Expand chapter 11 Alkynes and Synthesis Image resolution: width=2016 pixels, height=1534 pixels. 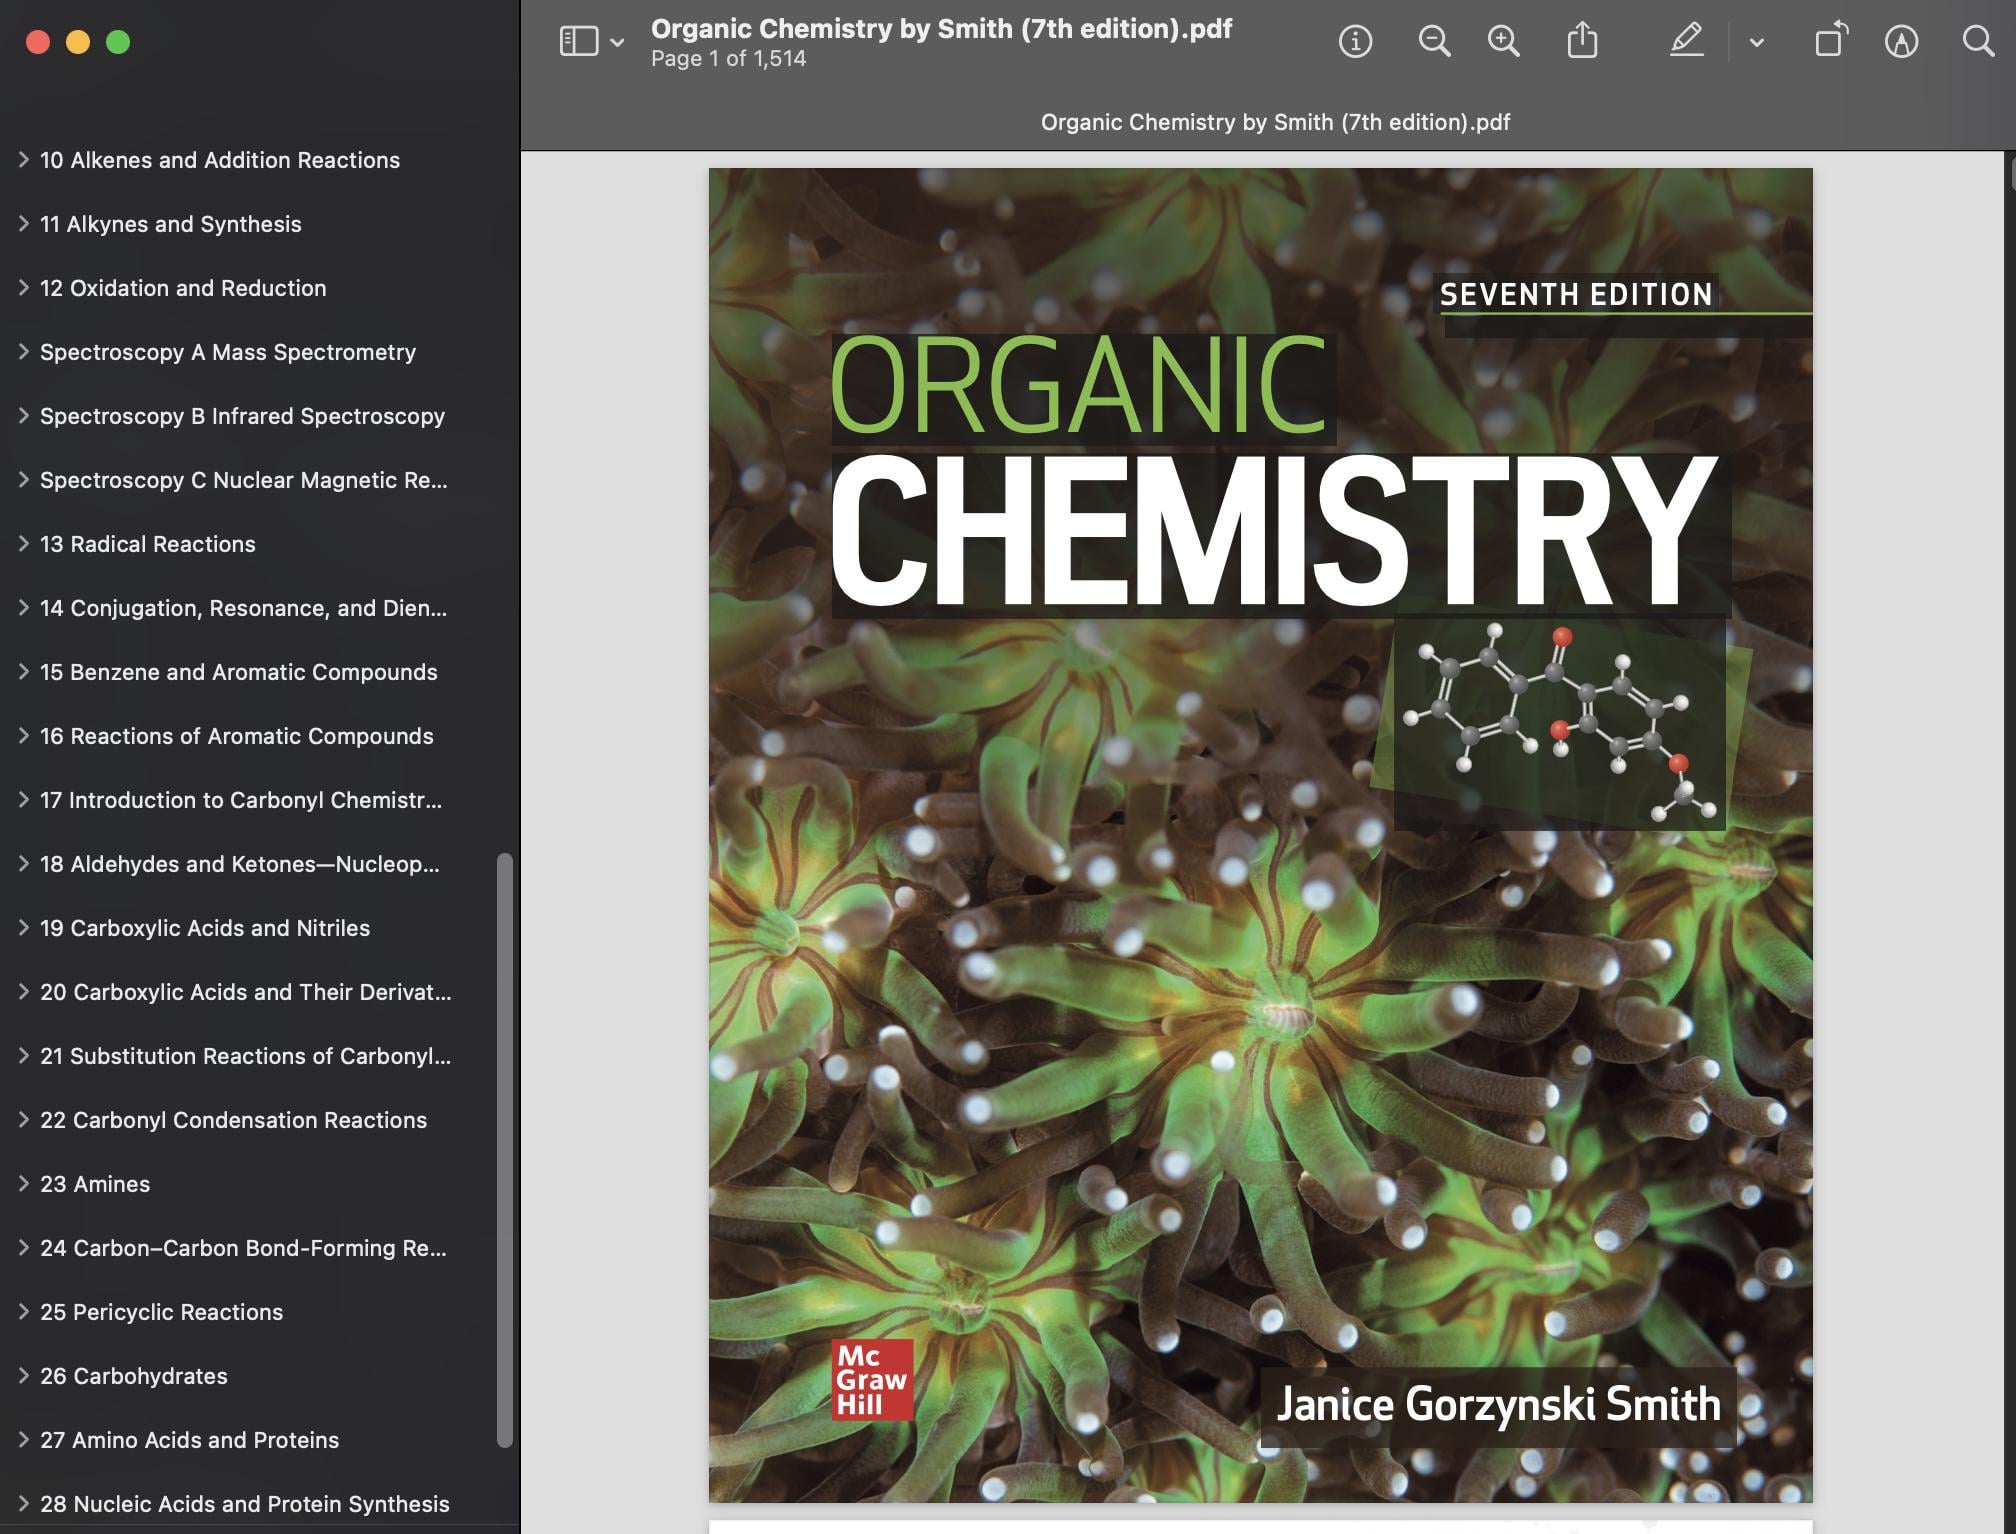point(22,223)
